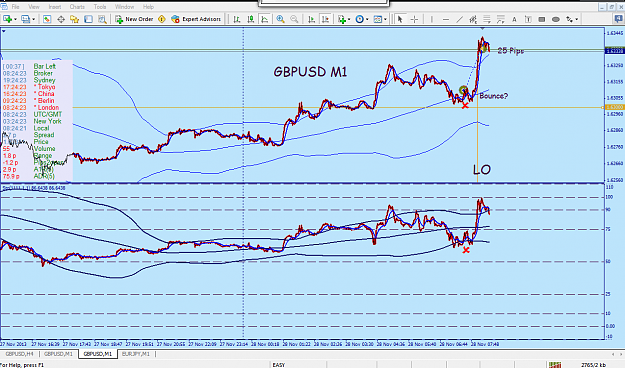
Task: Expand the Profiles dropdown arrow
Action: 33,19
